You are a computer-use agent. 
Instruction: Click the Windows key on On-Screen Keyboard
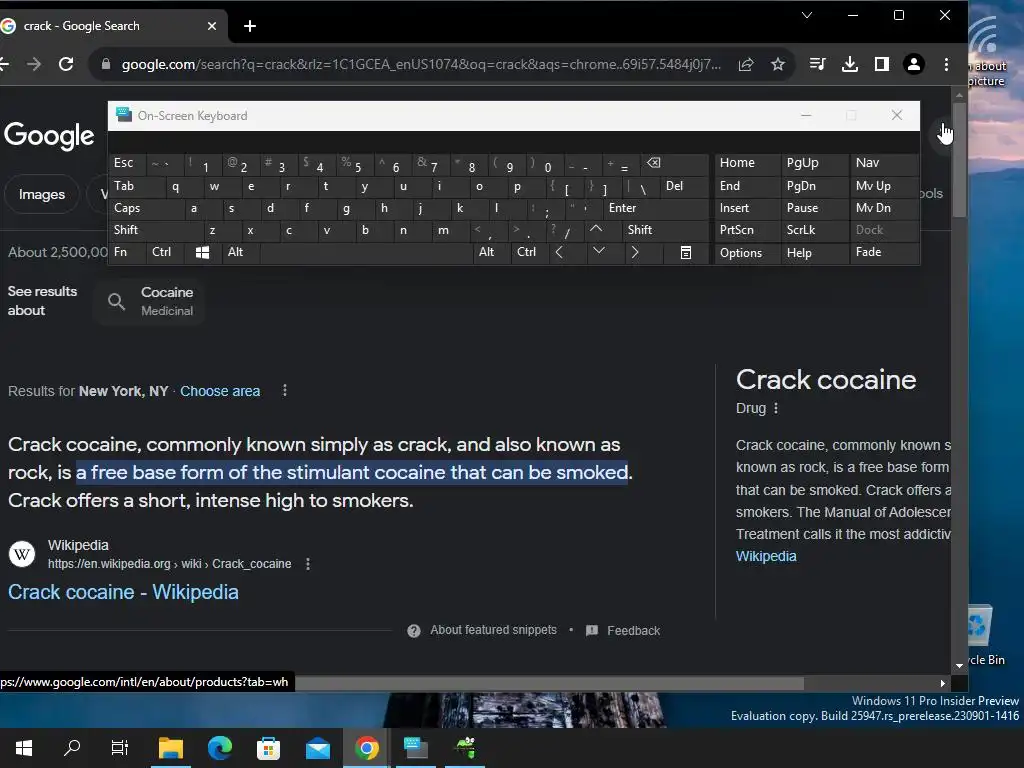tap(202, 253)
